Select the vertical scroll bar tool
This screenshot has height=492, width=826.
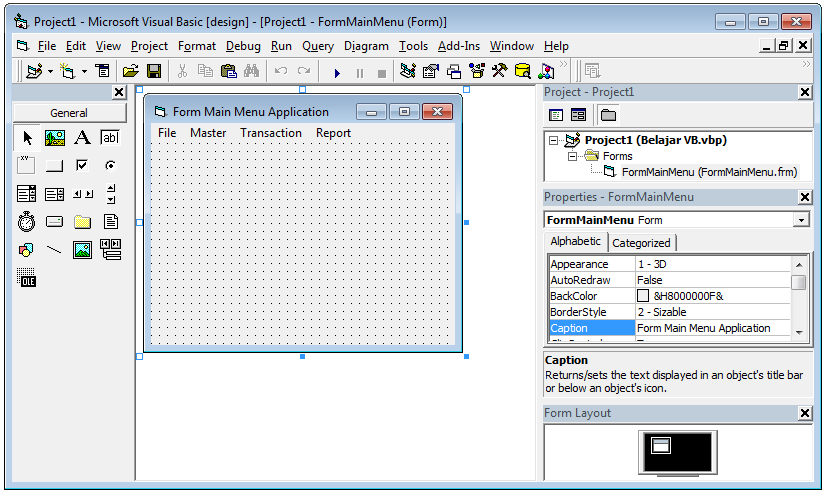(111, 194)
